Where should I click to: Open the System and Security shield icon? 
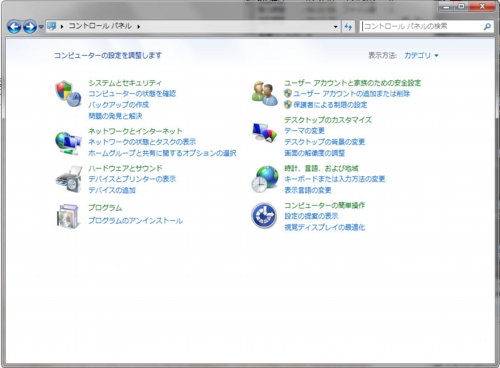pos(68,94)
